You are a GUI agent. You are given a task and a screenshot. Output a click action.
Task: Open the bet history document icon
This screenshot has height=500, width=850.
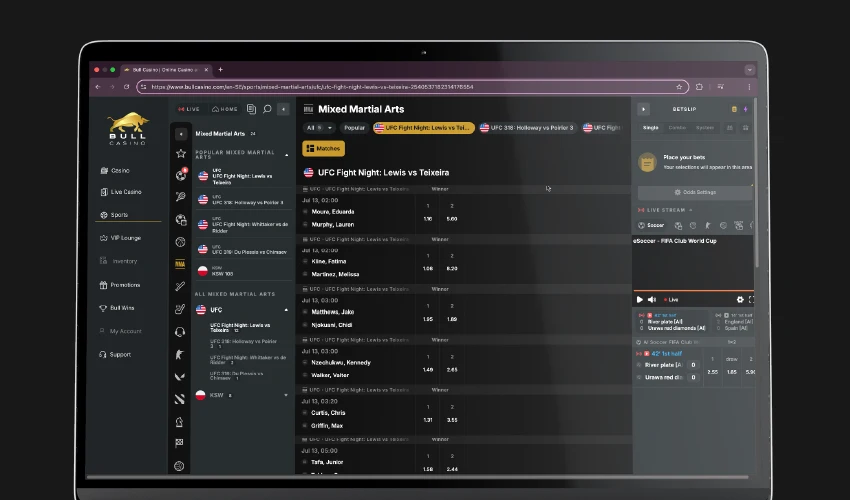point(251,109)
